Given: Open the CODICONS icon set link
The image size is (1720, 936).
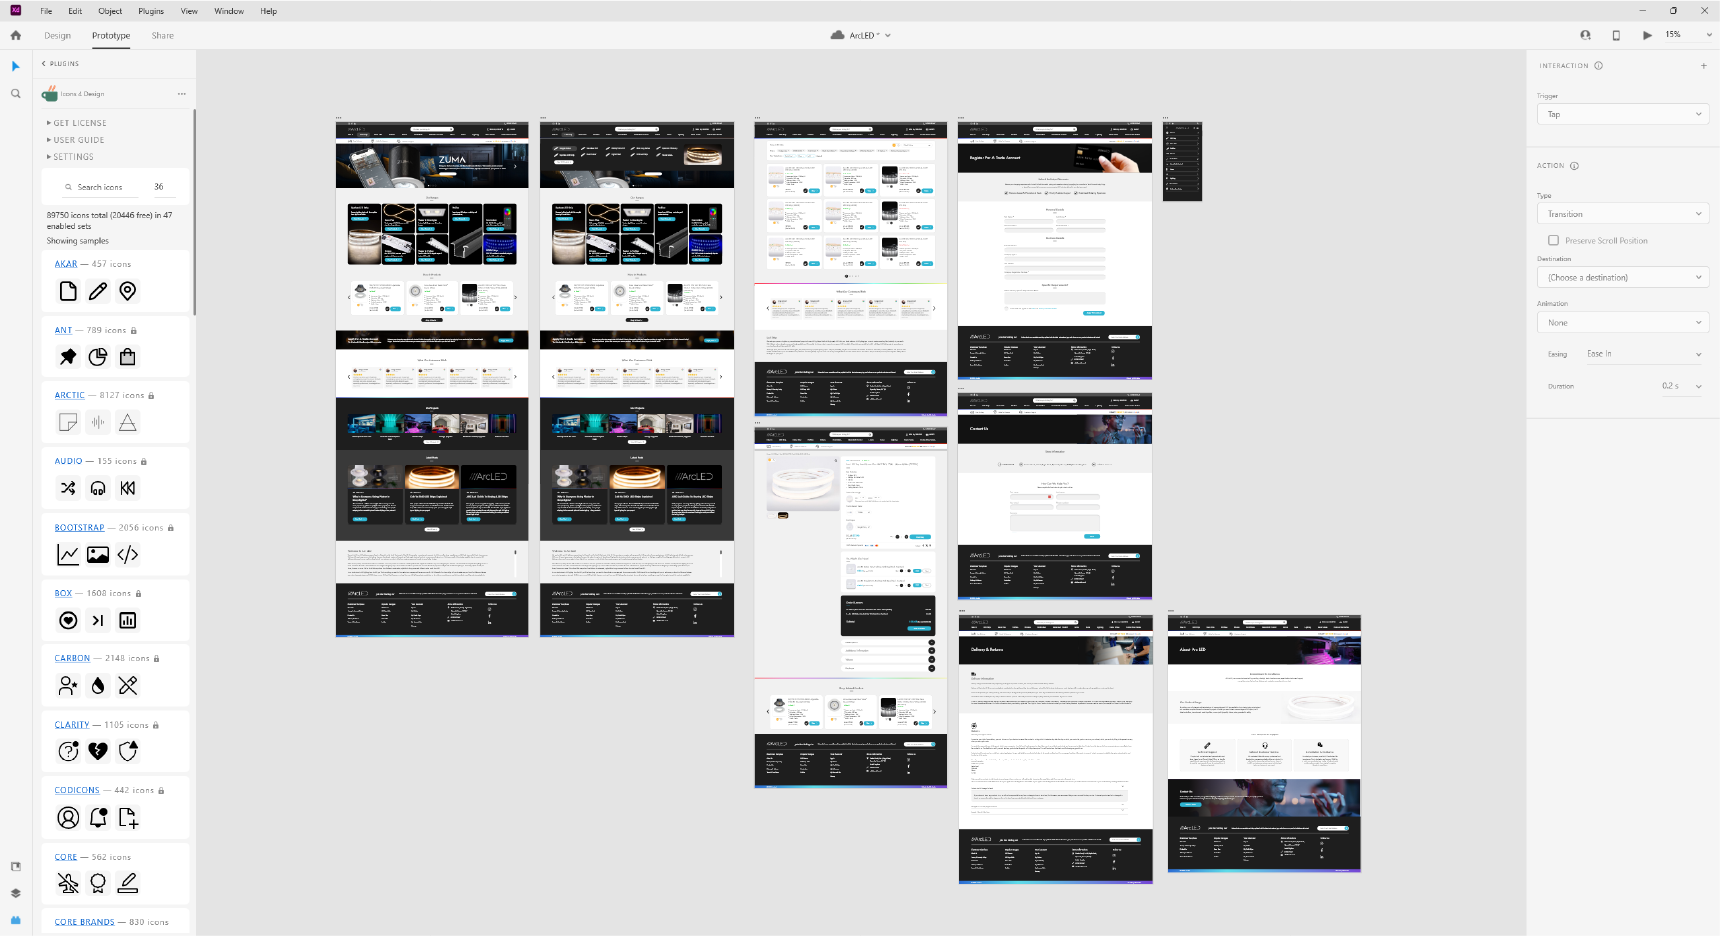Looking at the screenshot, I should [x=77, y=790].
